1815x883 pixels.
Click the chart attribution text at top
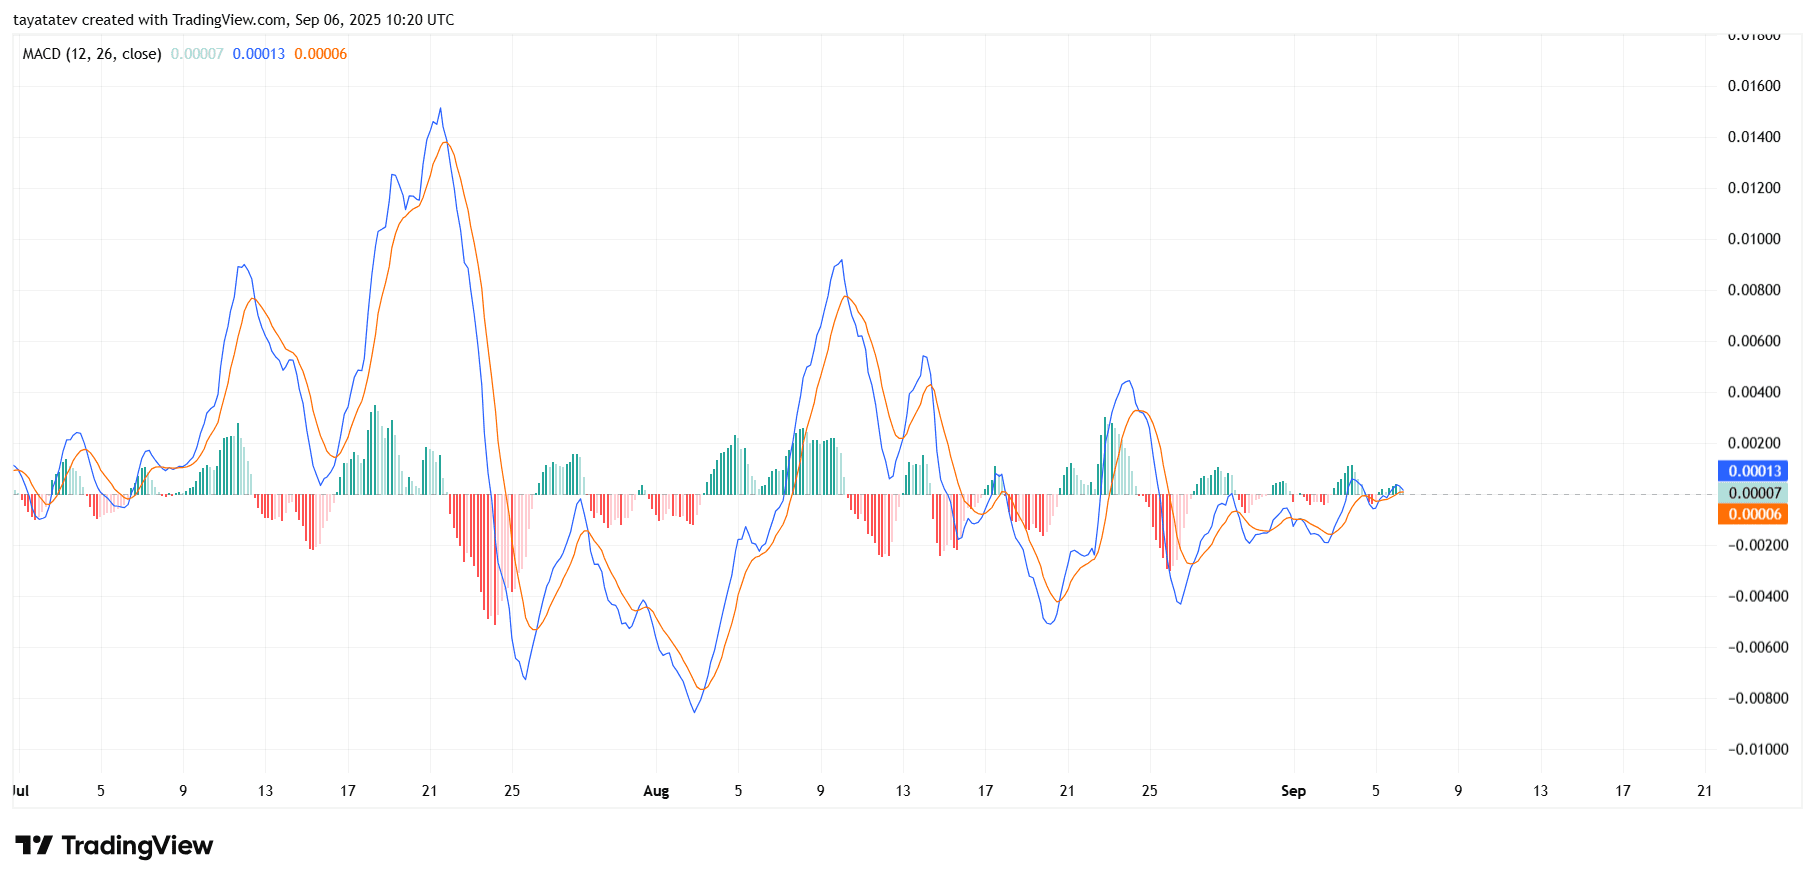(233, 20)
